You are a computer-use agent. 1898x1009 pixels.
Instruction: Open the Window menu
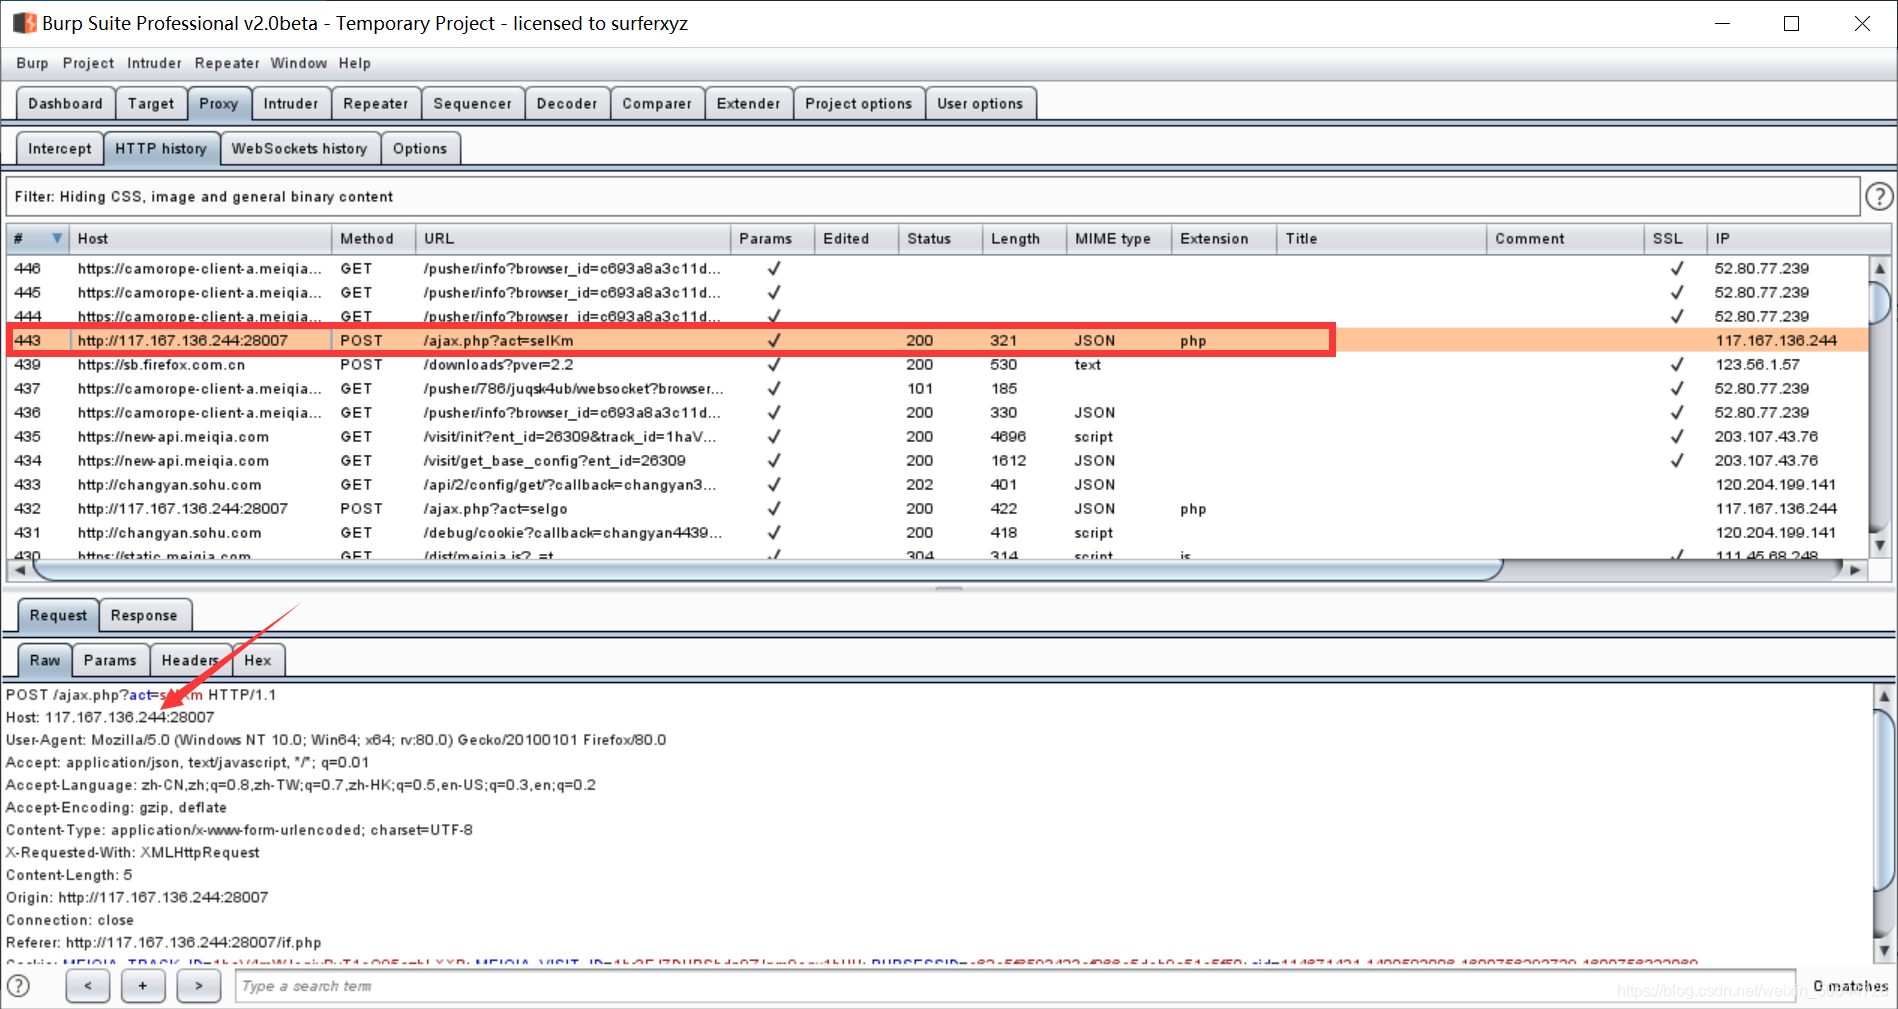299,63
